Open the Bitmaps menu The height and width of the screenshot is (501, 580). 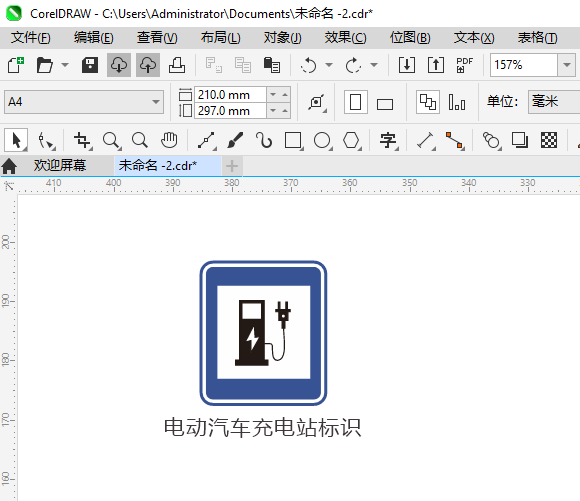point(410,38)
